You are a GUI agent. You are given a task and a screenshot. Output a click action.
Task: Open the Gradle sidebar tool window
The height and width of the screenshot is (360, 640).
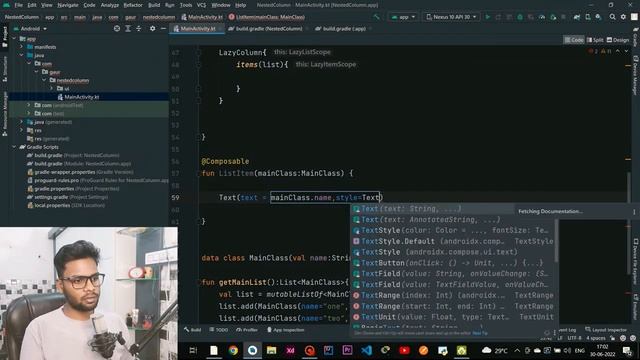(x=636, y=37)
